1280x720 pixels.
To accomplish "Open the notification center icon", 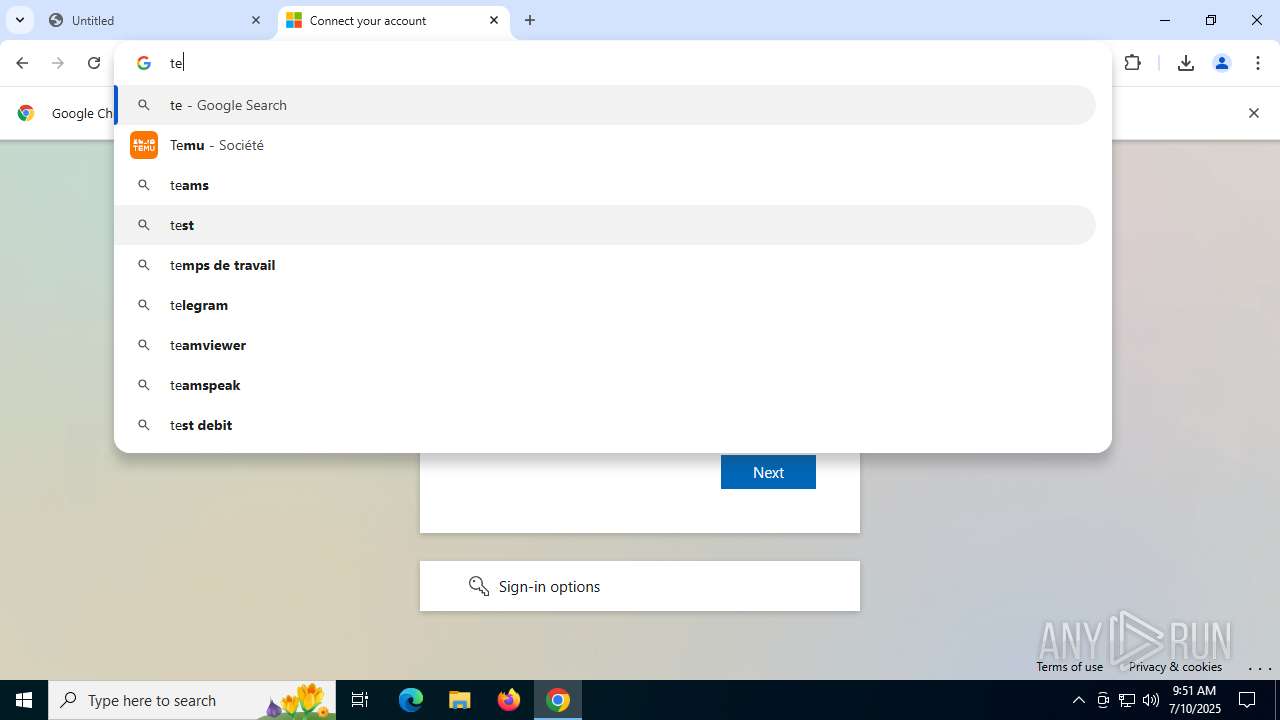I will [1247, 700].
